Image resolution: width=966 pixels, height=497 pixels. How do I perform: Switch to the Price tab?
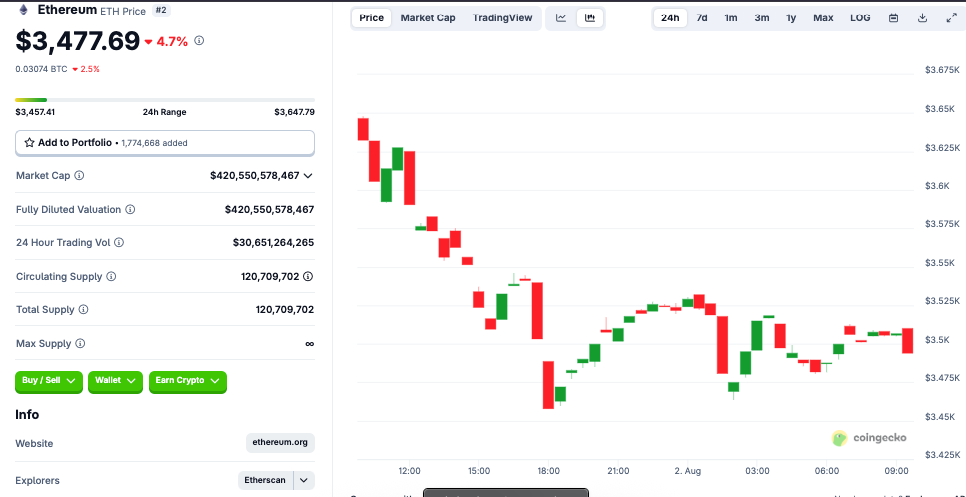pos(371,18)
